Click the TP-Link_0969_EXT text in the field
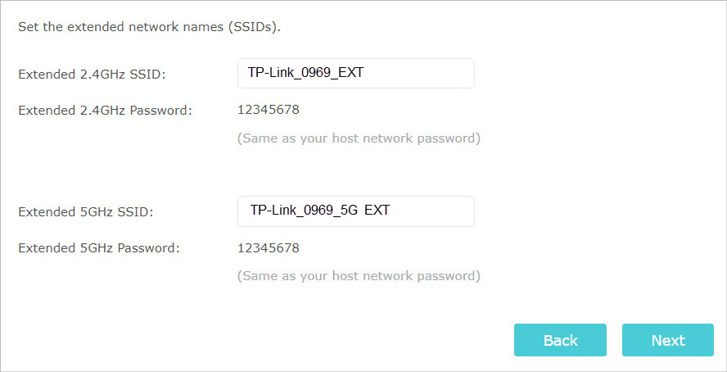The image size is (727, 372). click(x=306, y=72)
